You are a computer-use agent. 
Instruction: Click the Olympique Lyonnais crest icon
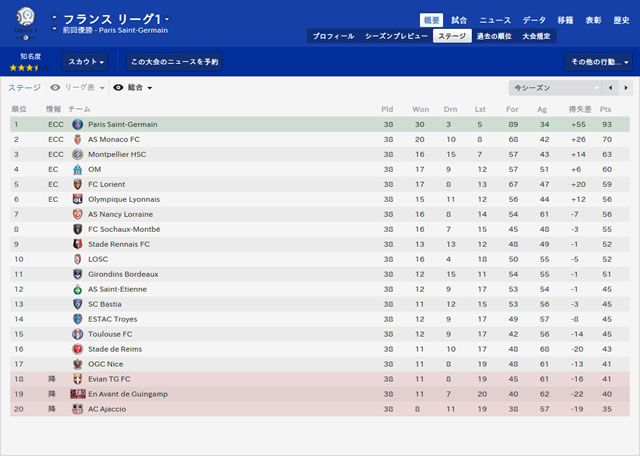pyautogui.click(x=78, y=199)
